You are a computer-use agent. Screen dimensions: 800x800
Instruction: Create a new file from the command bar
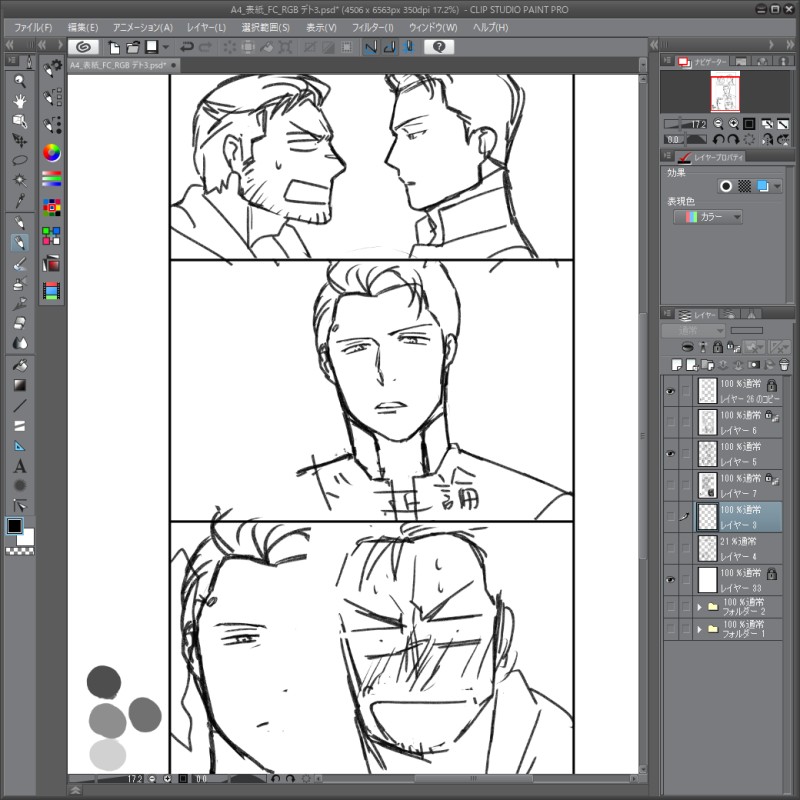coord(114,47)
